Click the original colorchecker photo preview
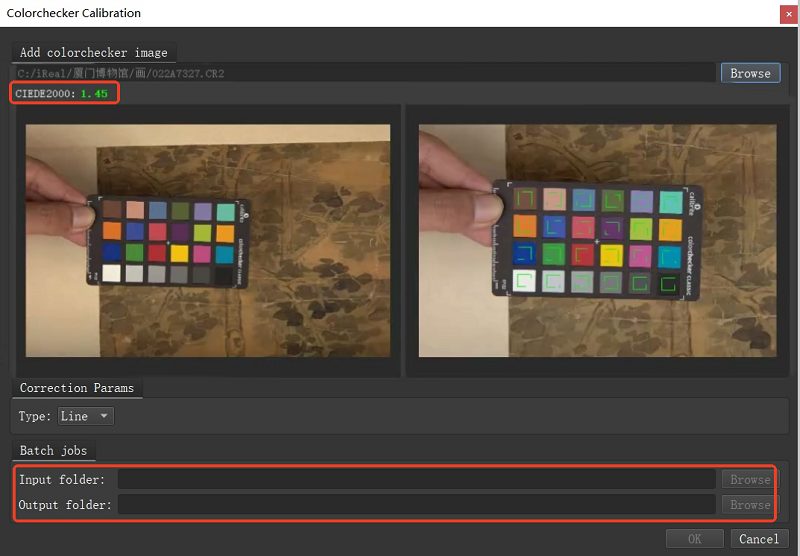This screenshot has height=556, width=800. pyautogui.click(x=208, y=241)
